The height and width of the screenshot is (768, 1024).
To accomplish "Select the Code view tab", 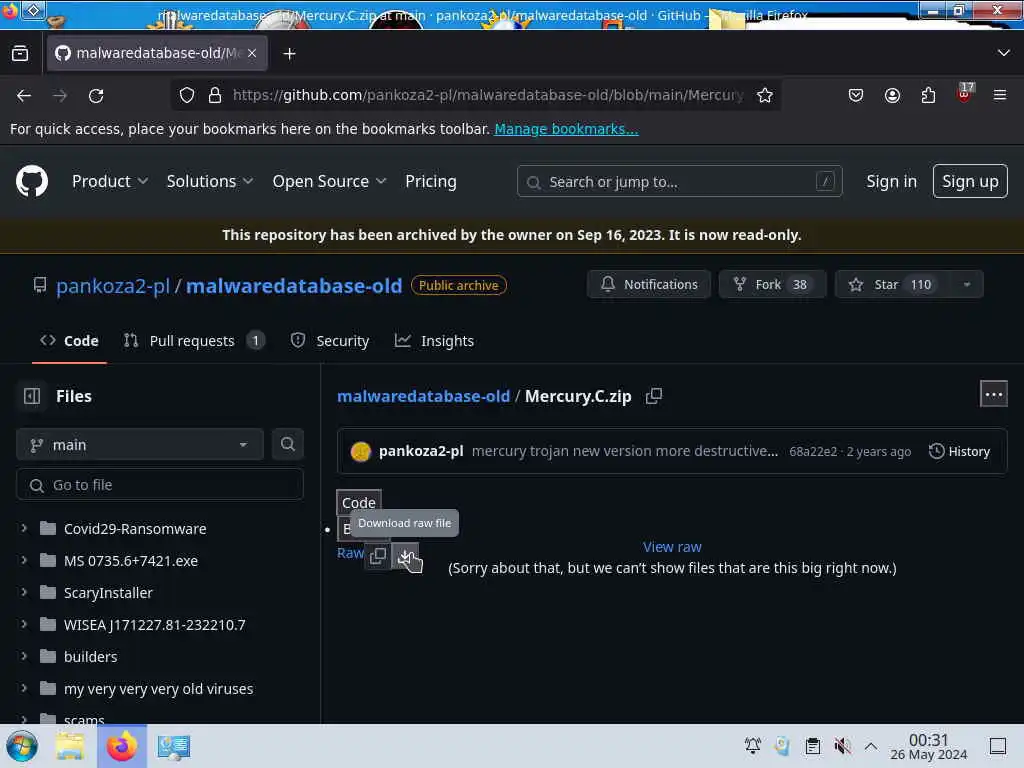I will pos(359,503).
